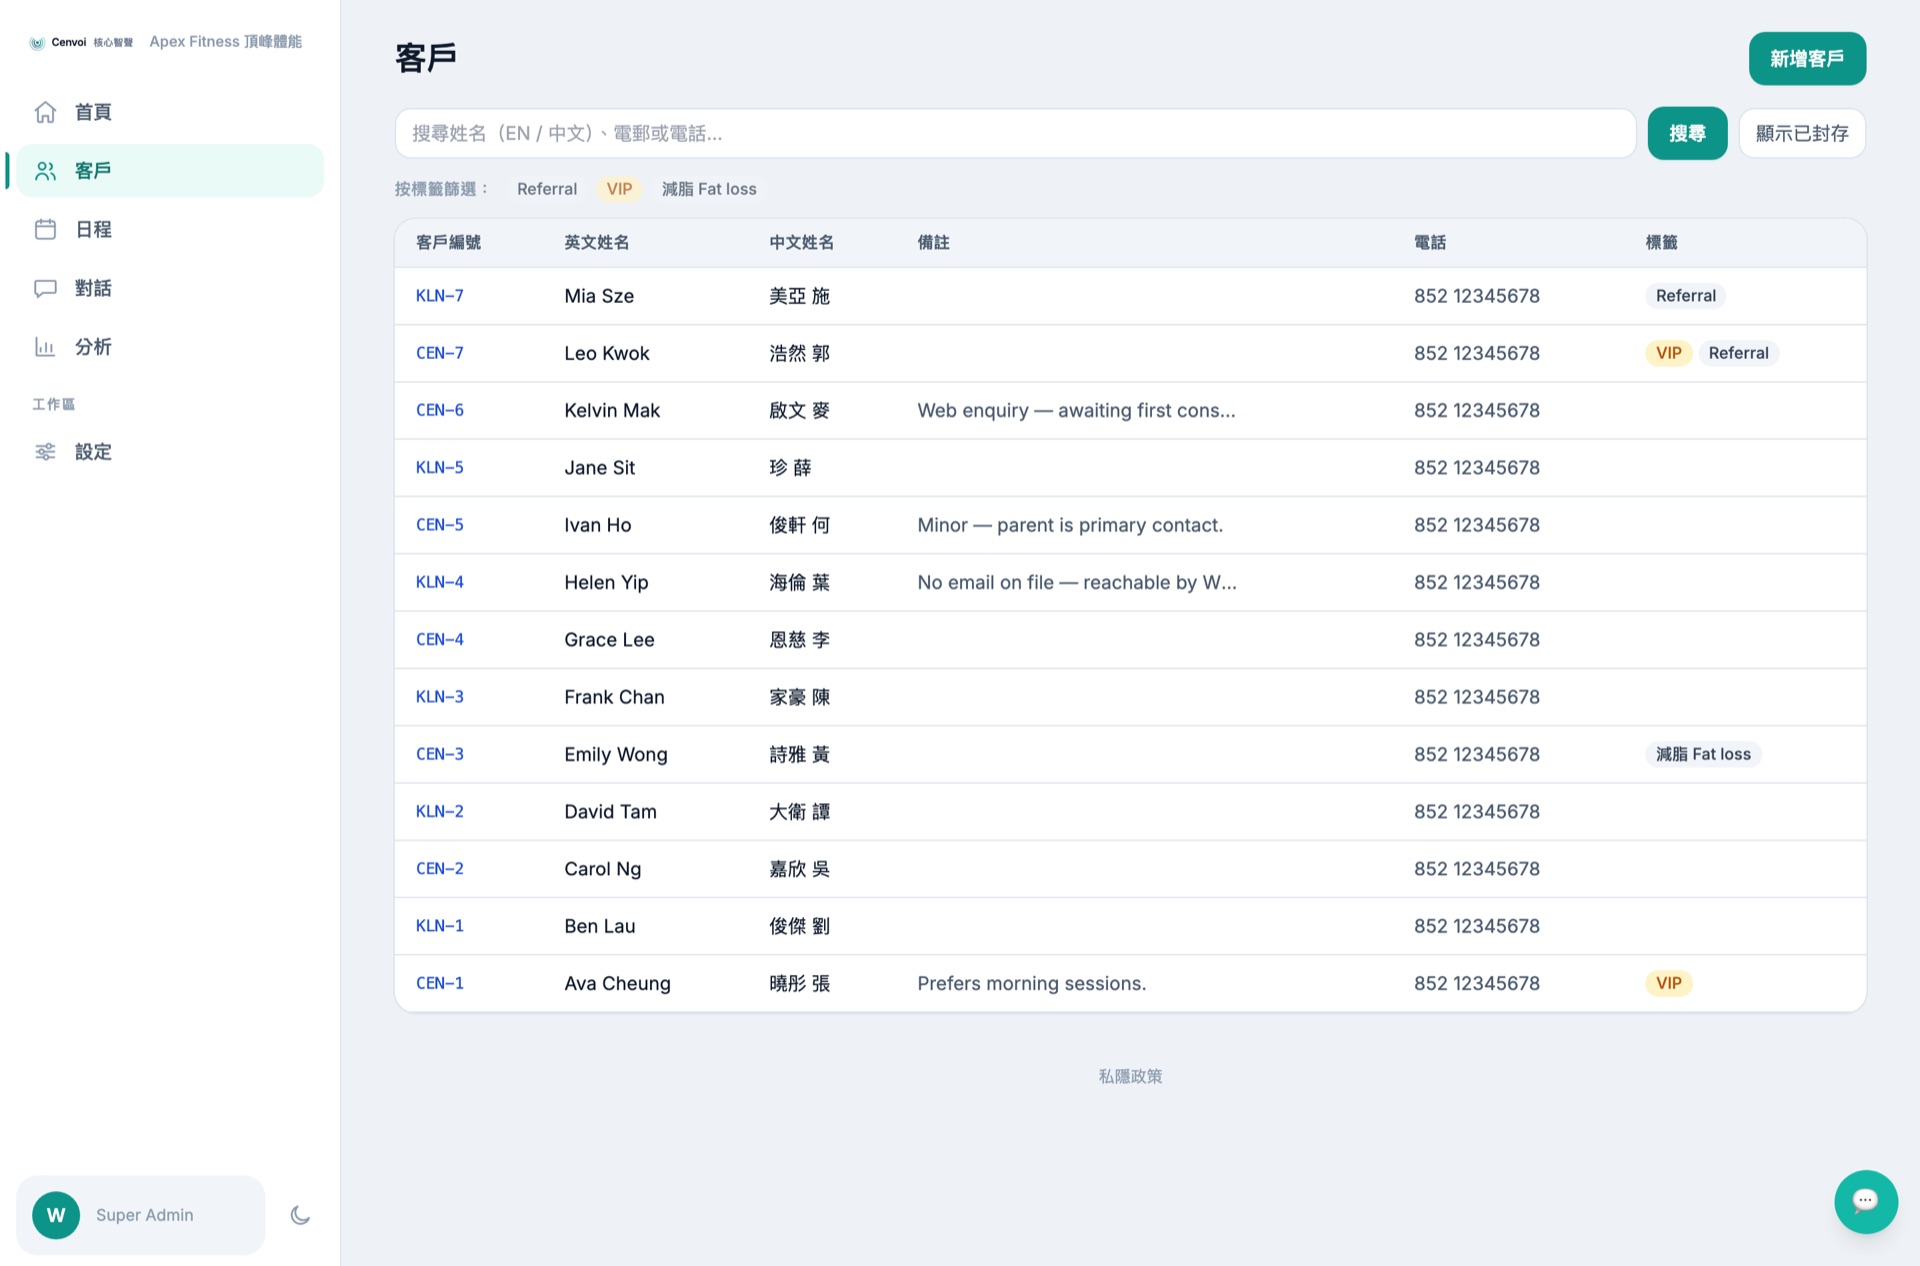Viewport: 1920px width, 1266px height.
Task: Filter by the VIP tag
Action: click(x=619, y=189)
